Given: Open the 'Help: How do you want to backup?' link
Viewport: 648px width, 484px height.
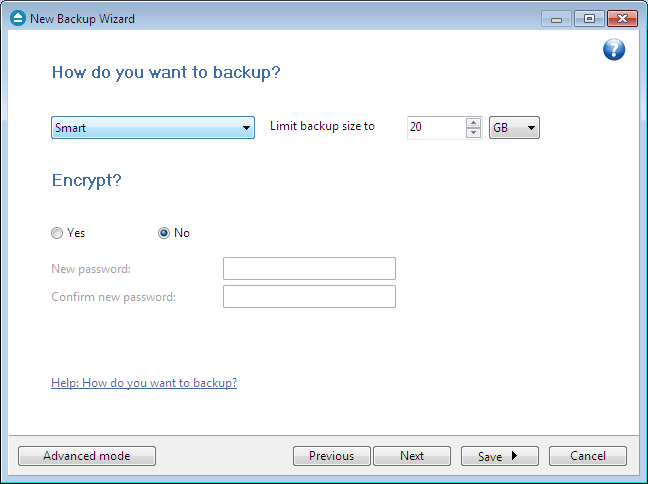Looking at the screenshot, I should pos(144,383).
